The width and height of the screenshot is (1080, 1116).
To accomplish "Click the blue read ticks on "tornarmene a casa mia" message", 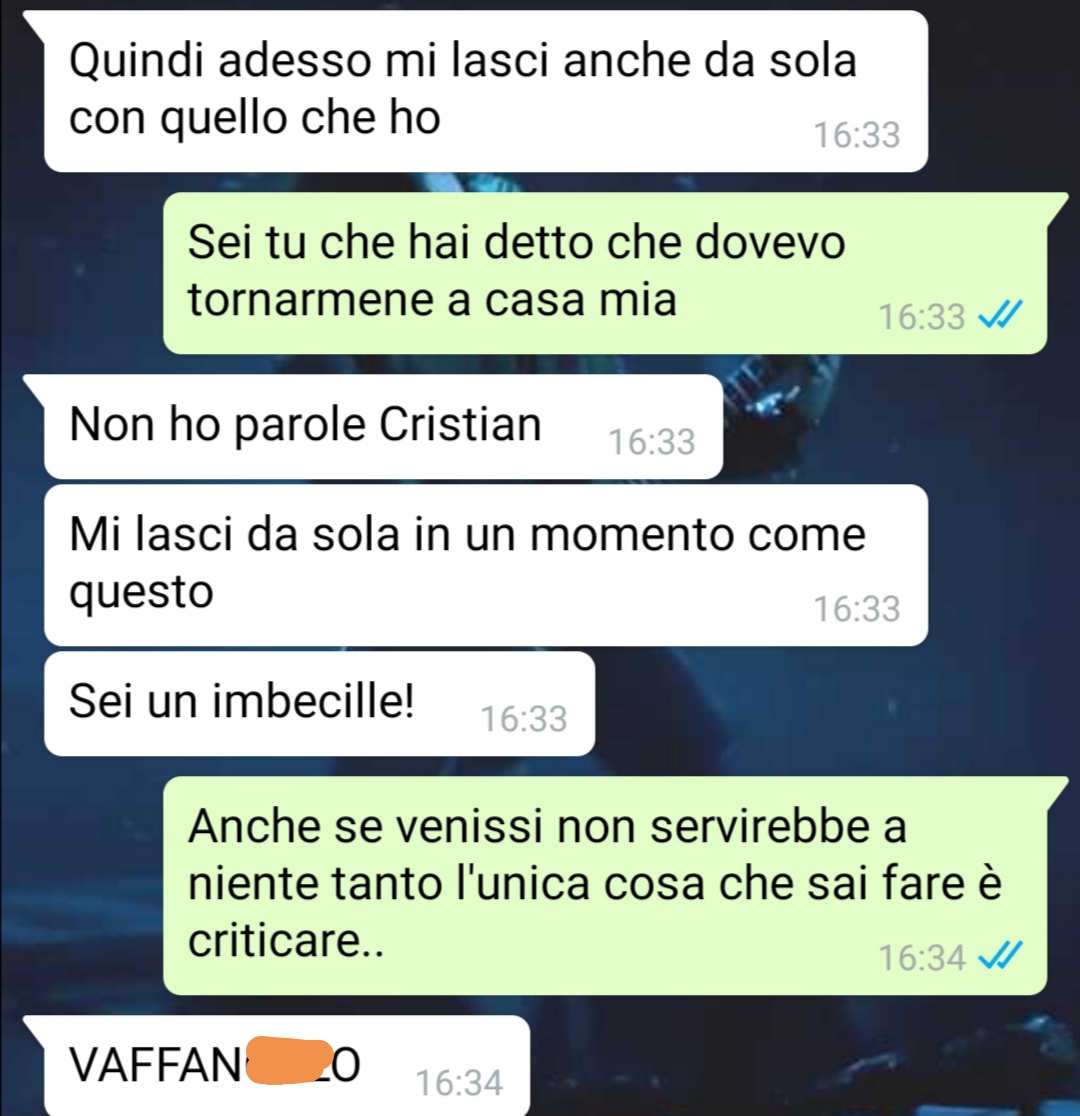I will click(1000, 314).
